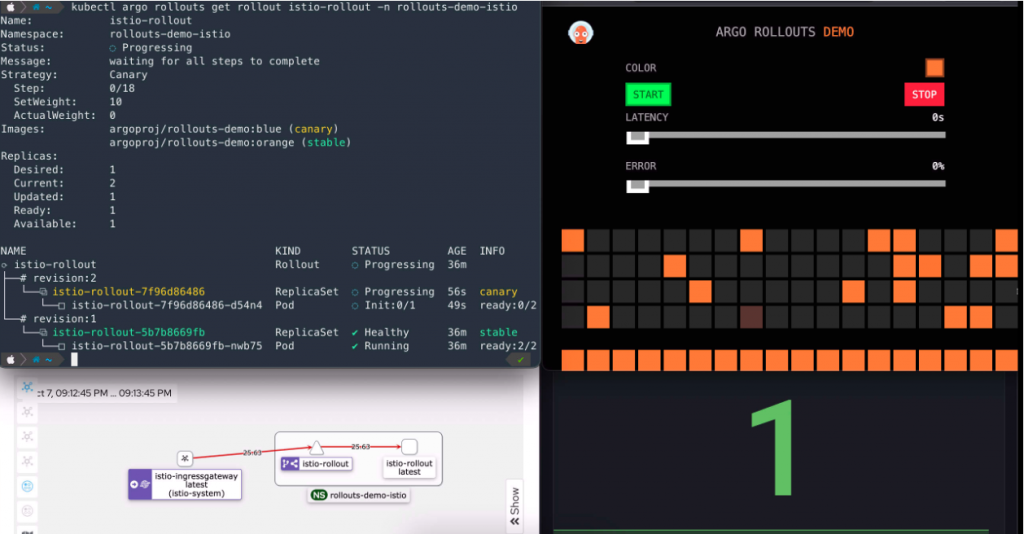1024x534 pixels.
Task: Click the green stable INFO value
Action: [x=498, y=332]
